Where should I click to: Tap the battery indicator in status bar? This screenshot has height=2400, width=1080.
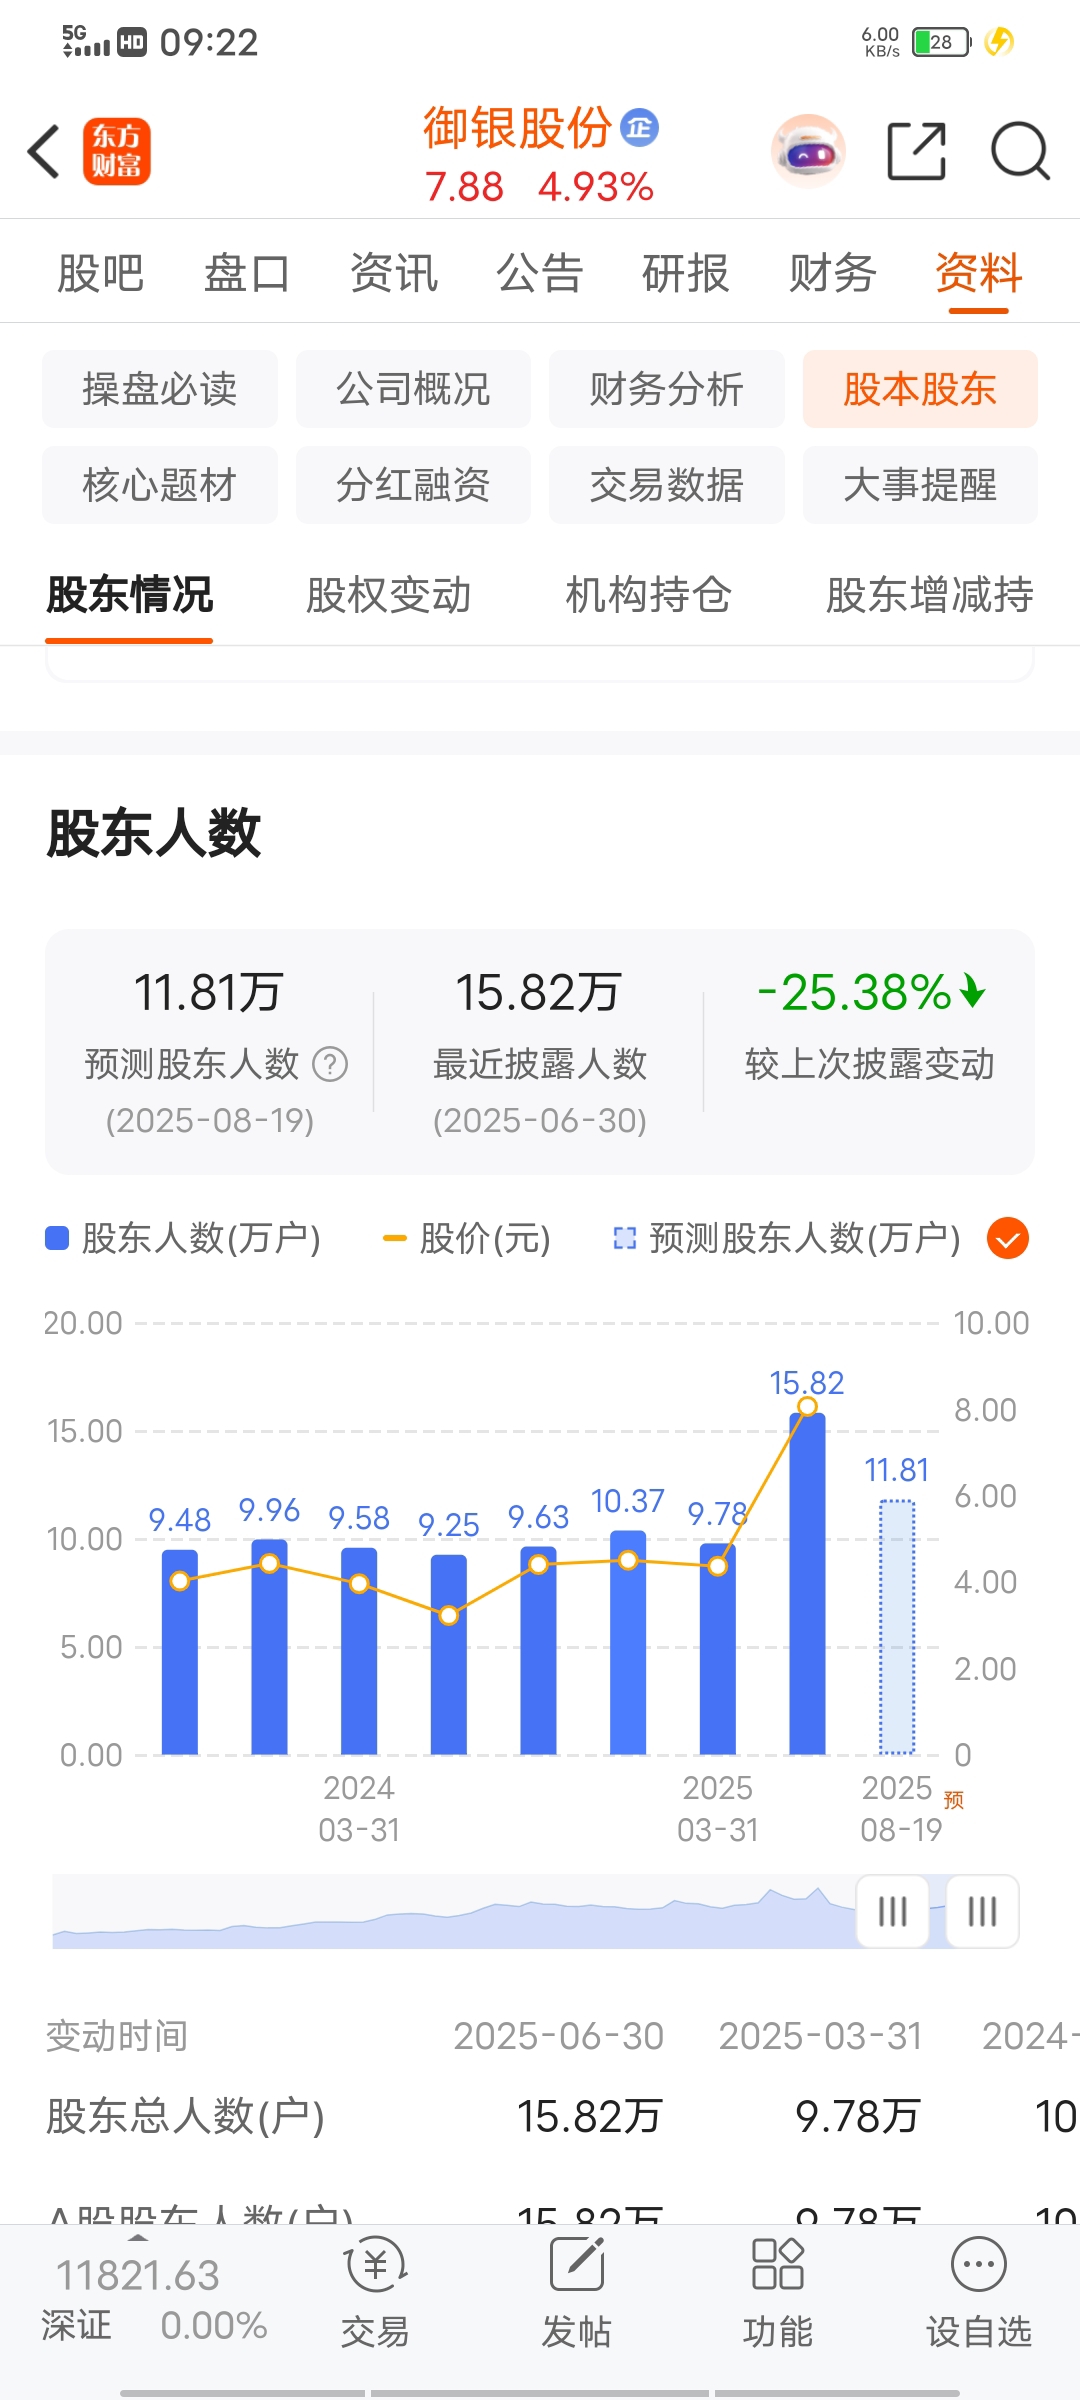coord(942,42)
